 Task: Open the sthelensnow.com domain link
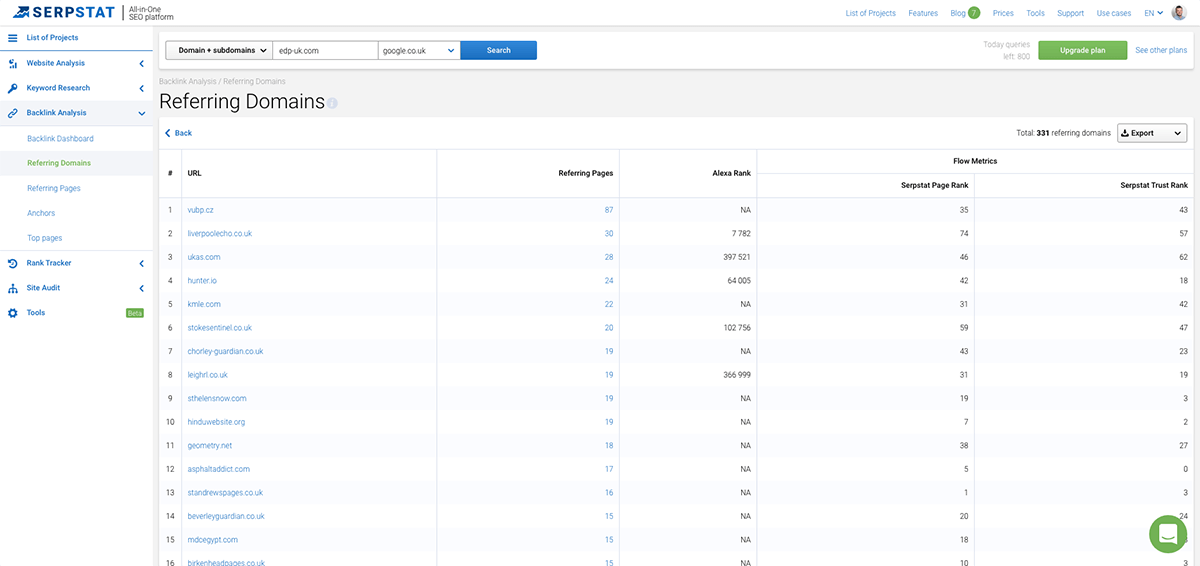click(x=216, y=398)
